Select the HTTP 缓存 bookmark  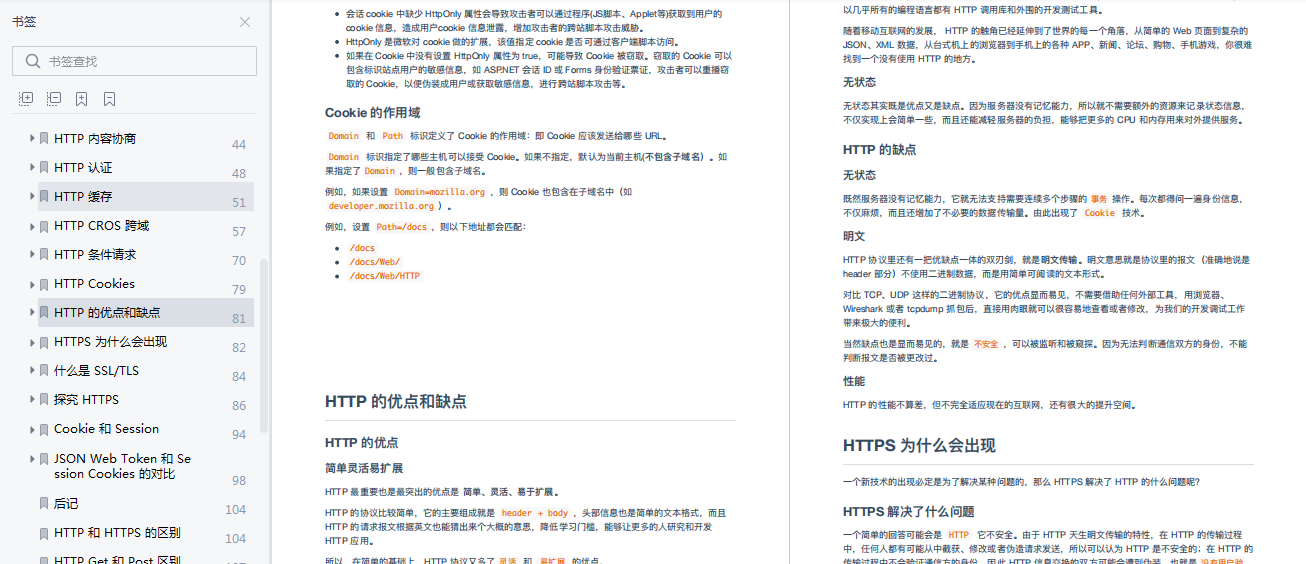pyautogui.click(x=83, y=196)
